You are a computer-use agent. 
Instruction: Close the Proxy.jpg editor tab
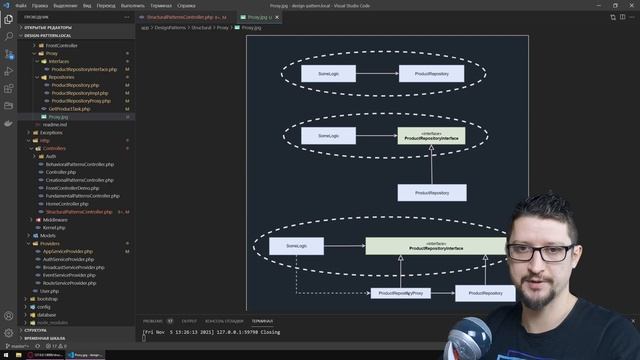277,17
